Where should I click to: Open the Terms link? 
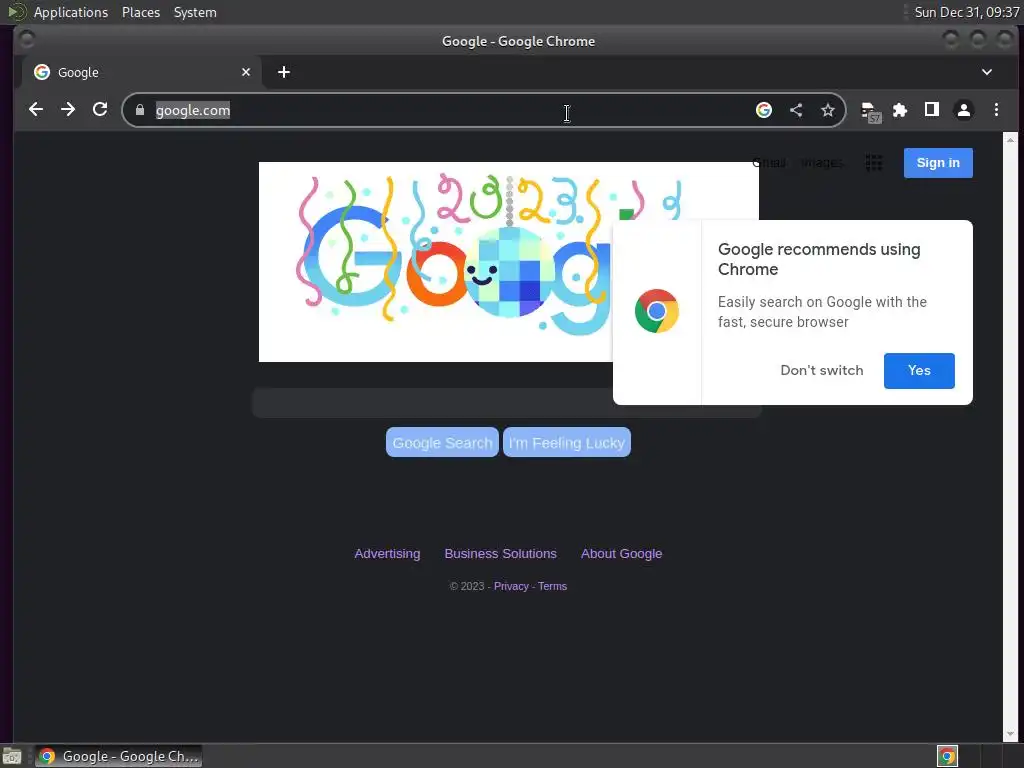coord(552,586)
